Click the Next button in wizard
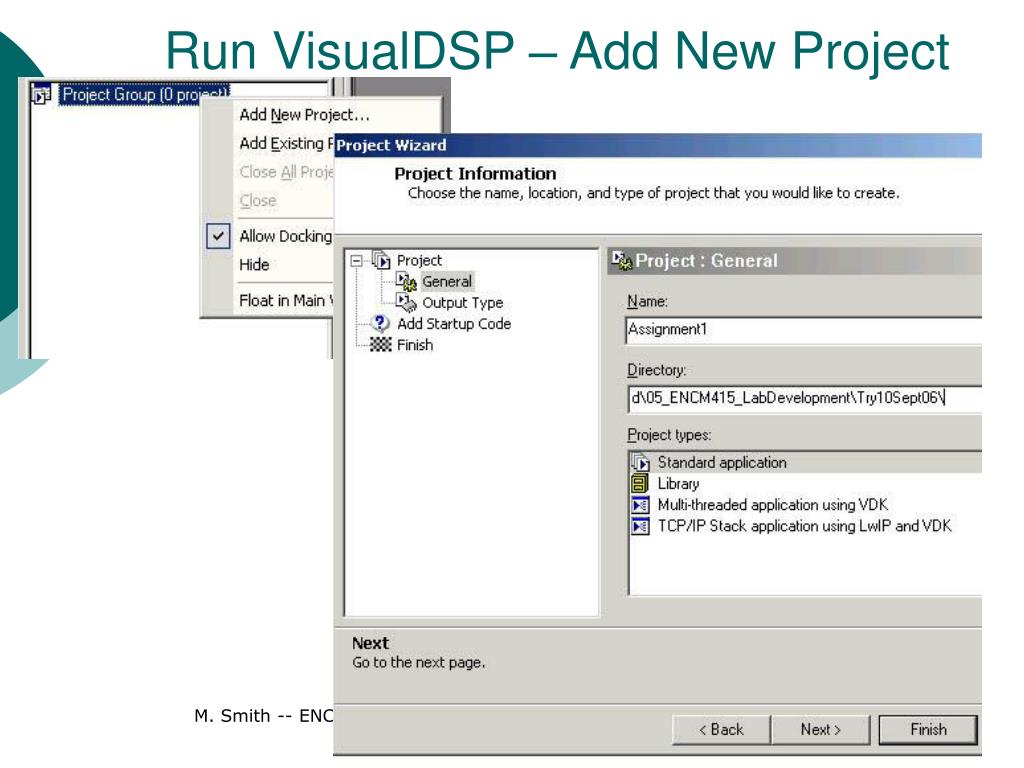Image resolution: width=1024 pixels, height=768 pixels. (x=821, y=729)
